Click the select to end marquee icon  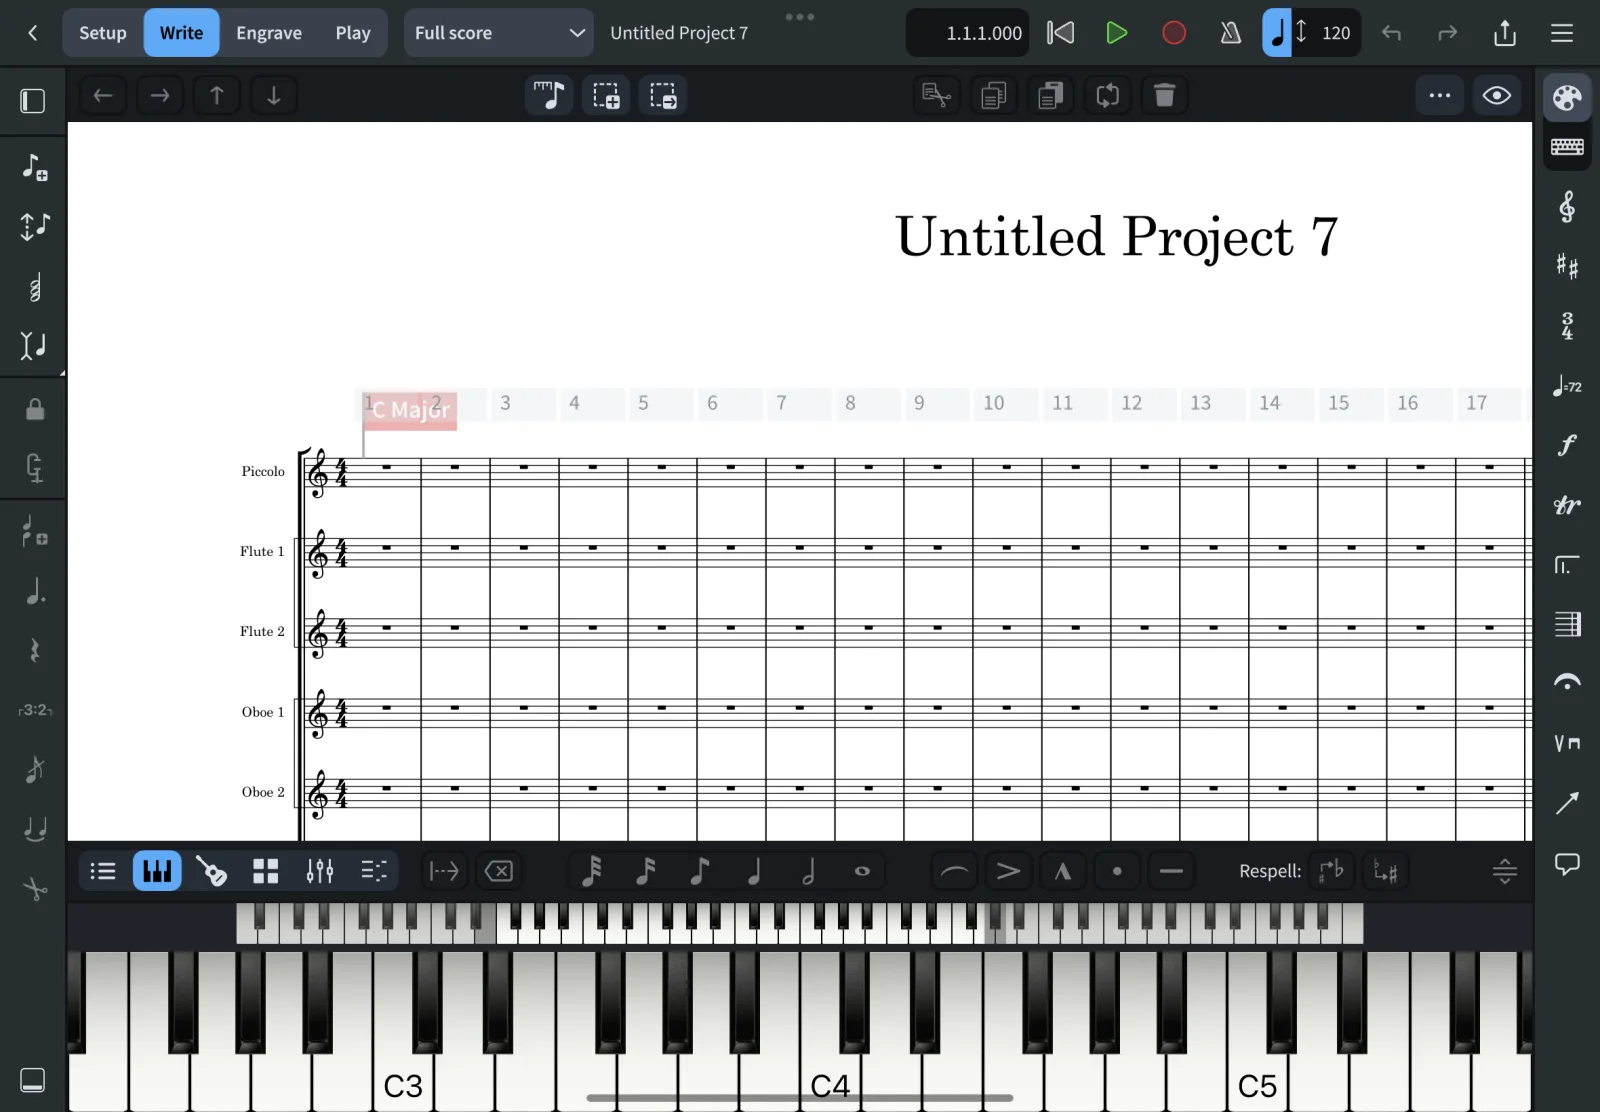663,96
